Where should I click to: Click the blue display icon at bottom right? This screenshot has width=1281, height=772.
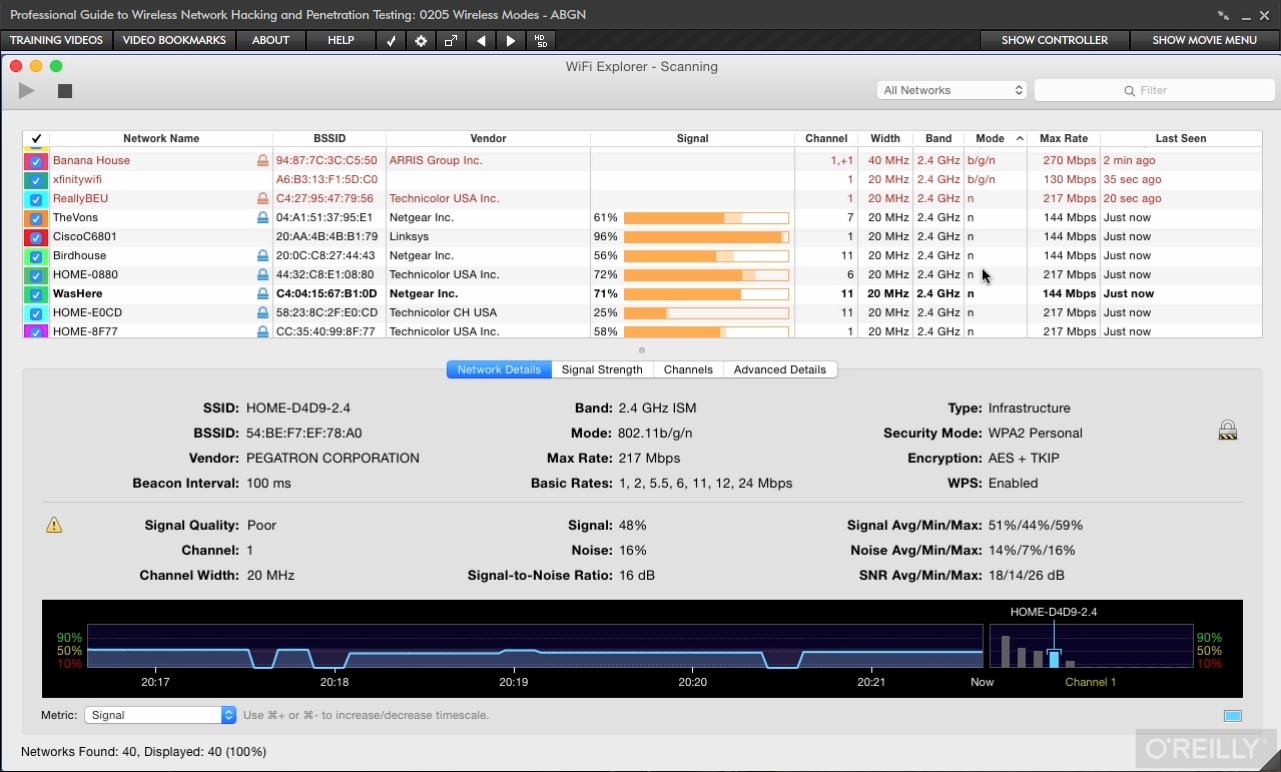click(x=1232, y=715)
